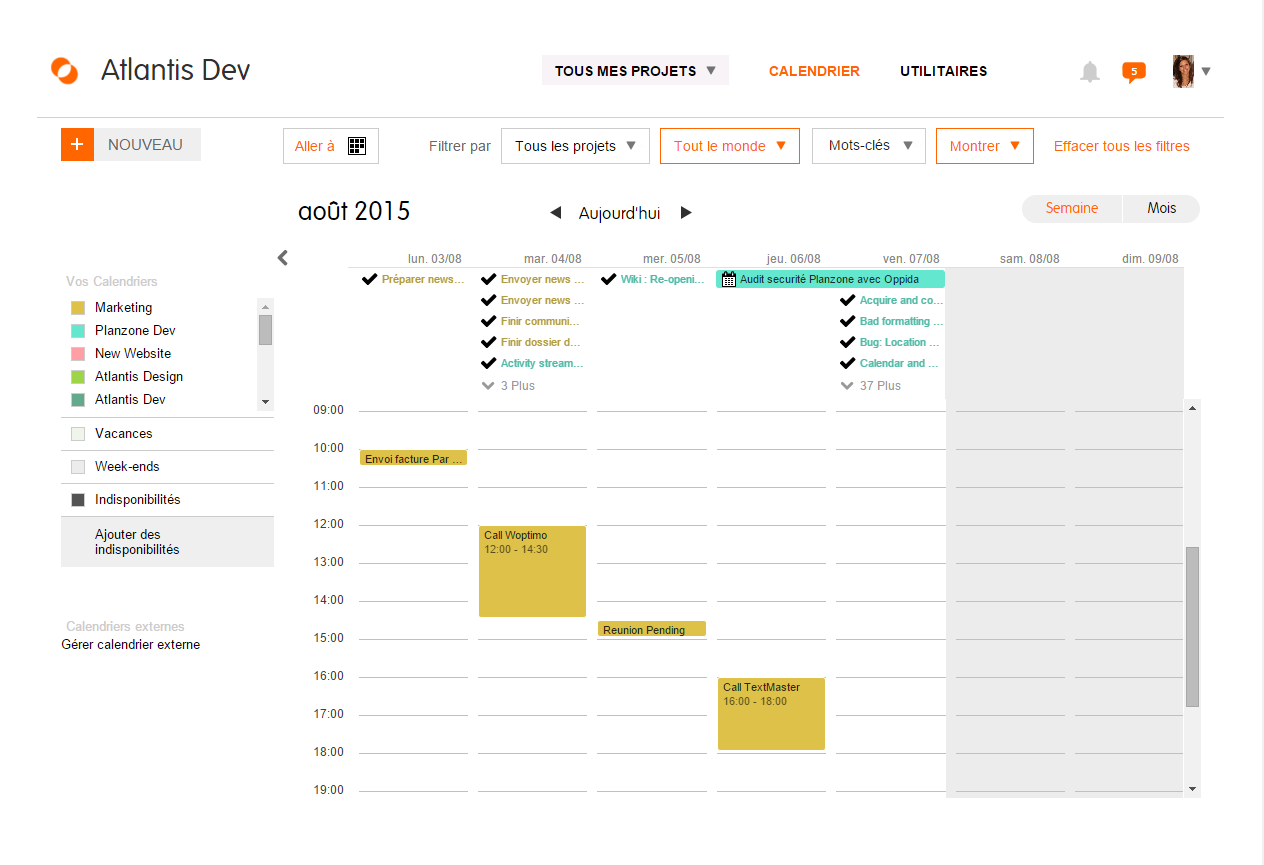Click Ajouter des indisponibilités
Screen dimensions: 1264x865
pos(167,542)
